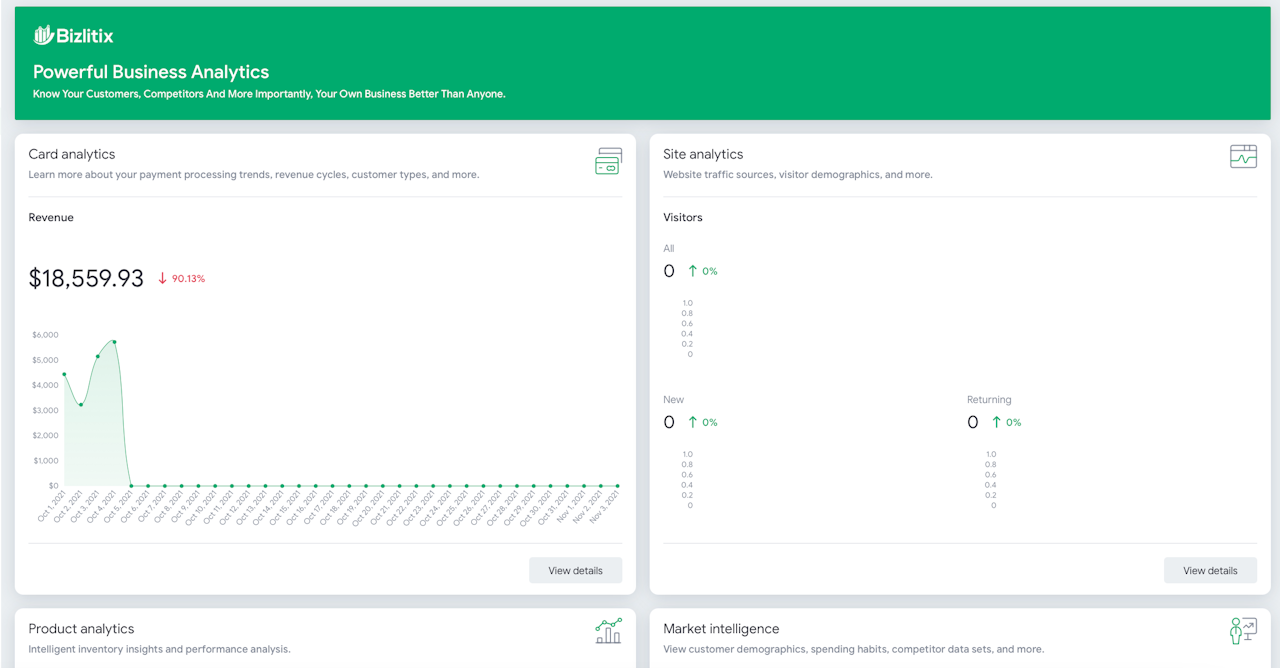Click the Product analytics bar chart icon
Image resolution: width=1280 pixels, height=668 pixels.
[608, 630]
